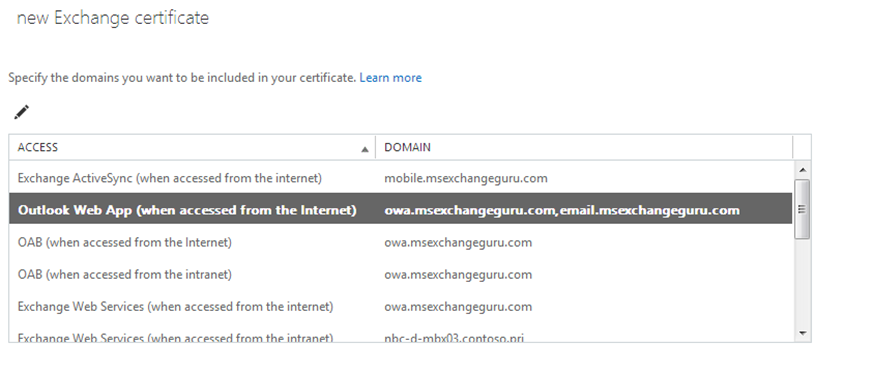This screenshot has width=873, height=374.
Task: Click the scrollbar track below the thumb
Action: point(802,283)
